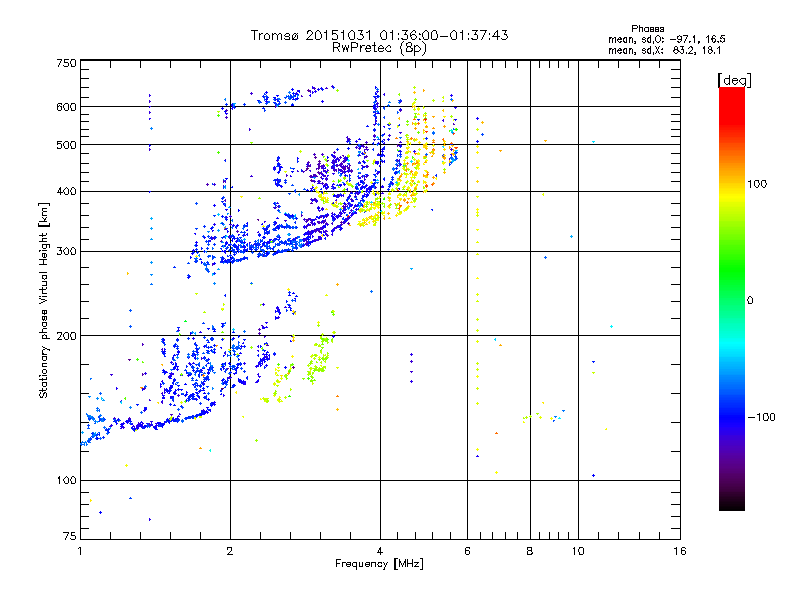The width and height of the screenshot is (800, 600).
Task: Click the colorbar tick label '-100'
Action: coord(761,417)
